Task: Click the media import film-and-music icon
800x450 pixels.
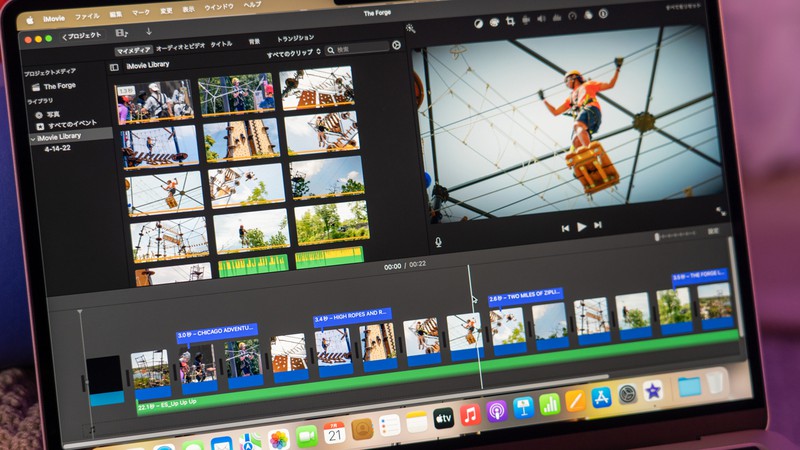Action: (x=121, y=33)
